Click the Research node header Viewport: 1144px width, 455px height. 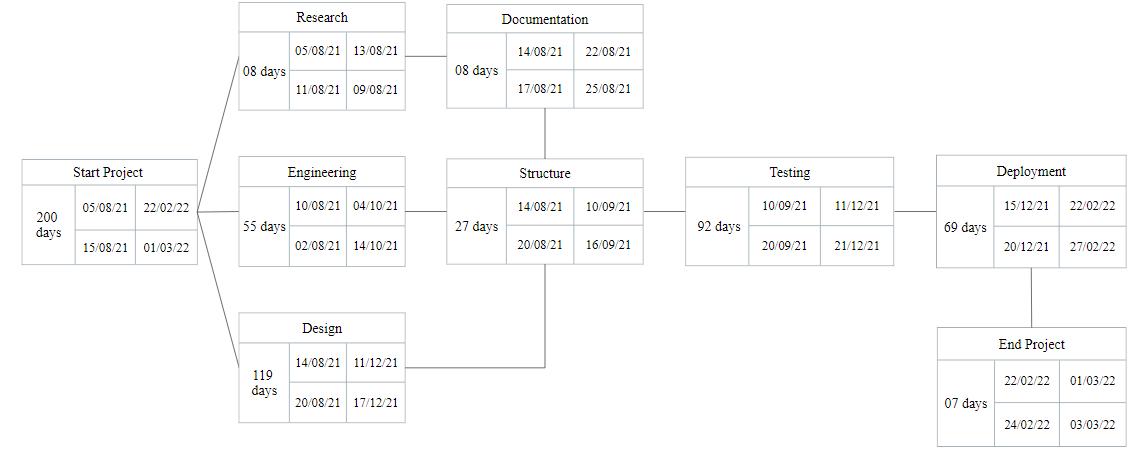[x=322, y=18]
